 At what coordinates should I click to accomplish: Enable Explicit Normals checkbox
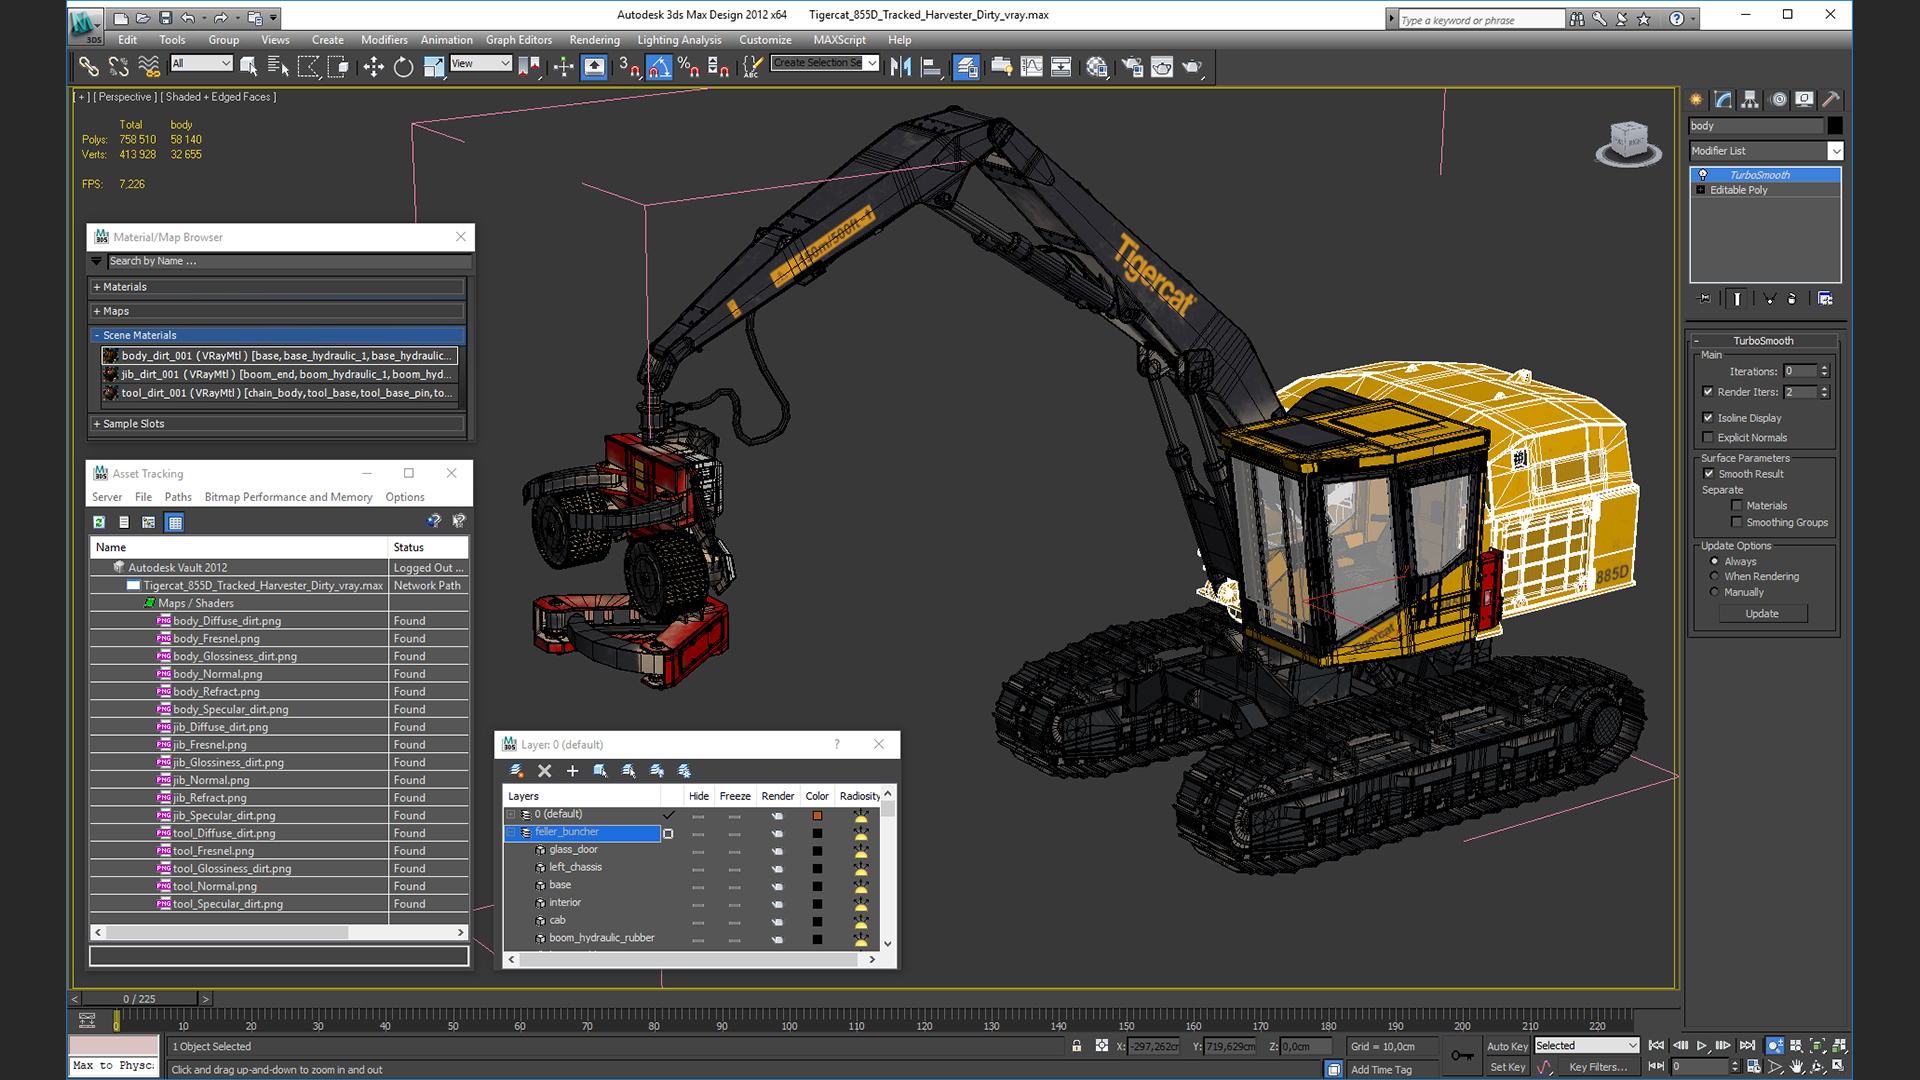(x=1708, y=437)
